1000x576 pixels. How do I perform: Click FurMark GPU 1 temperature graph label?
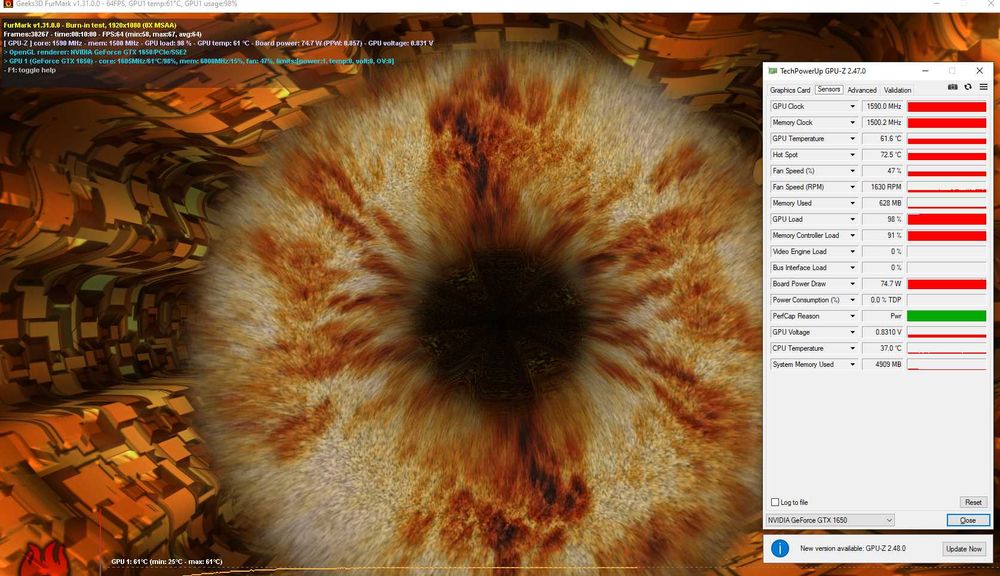point(166,562)
